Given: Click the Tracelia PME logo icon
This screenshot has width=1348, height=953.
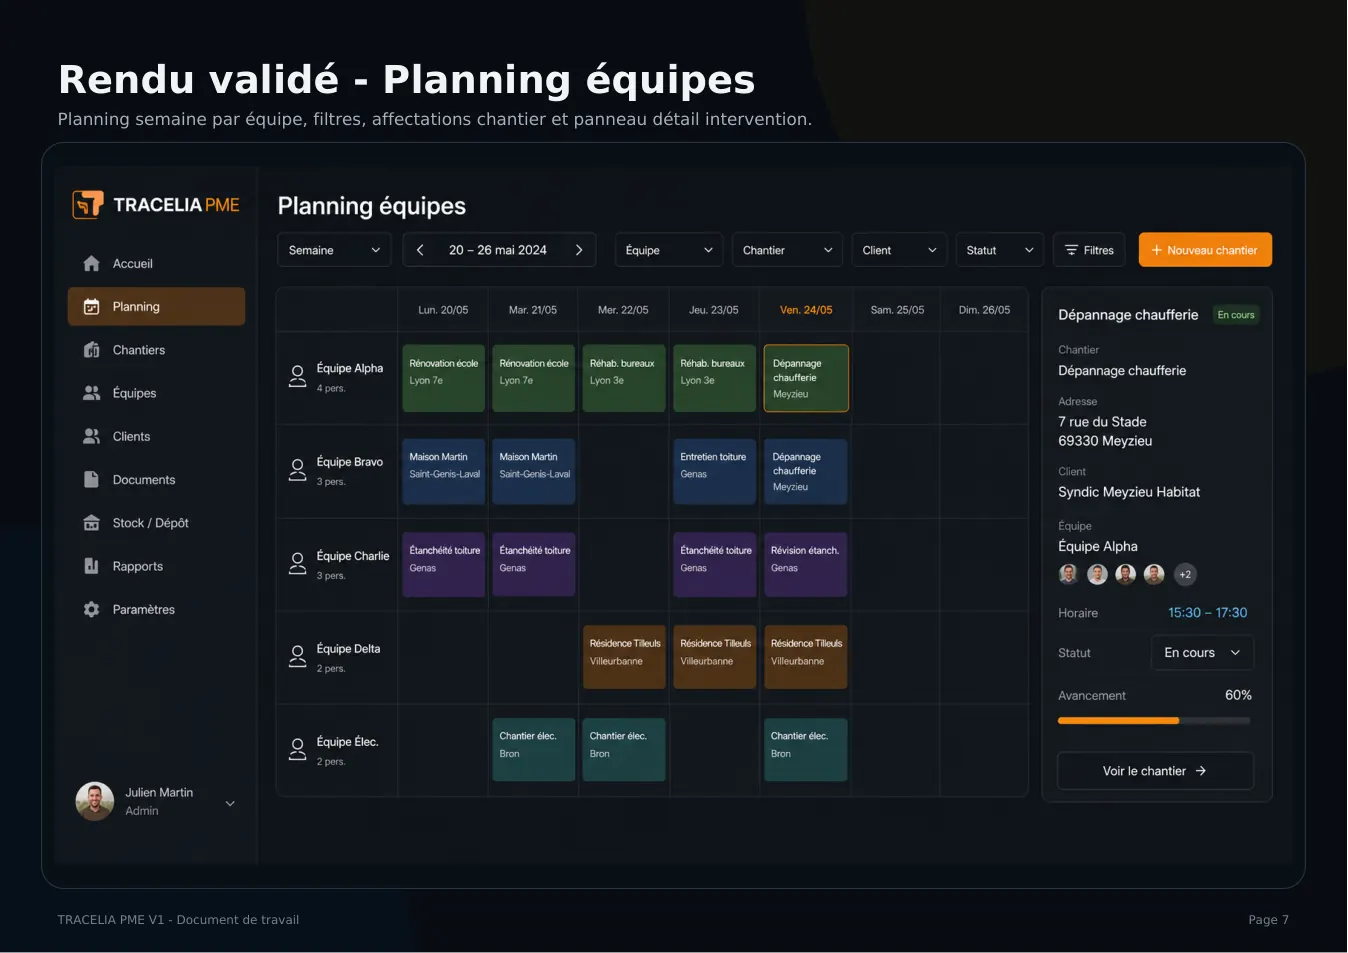Looking at the screenshot, I should [88, 204].
